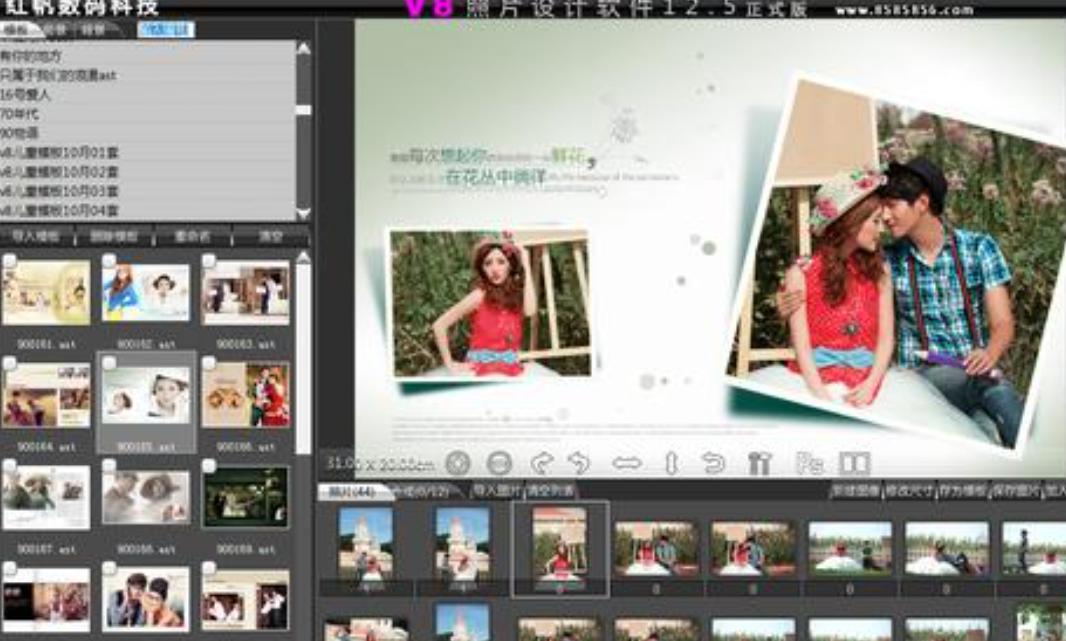Flip the photo vertically with the up-down arrow
1066x641 pixels.
tap(671, 463)
